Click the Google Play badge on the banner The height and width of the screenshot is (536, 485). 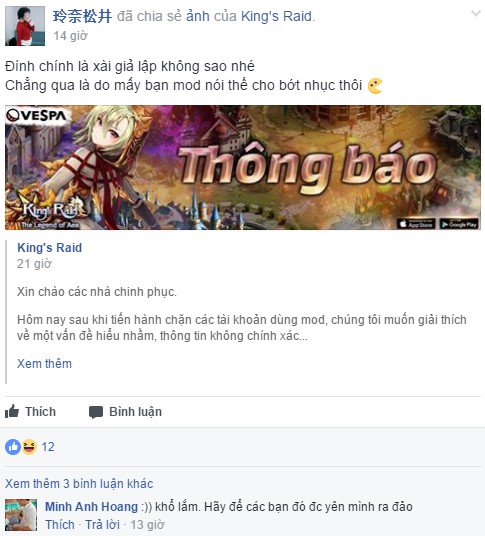coord(459,224)
